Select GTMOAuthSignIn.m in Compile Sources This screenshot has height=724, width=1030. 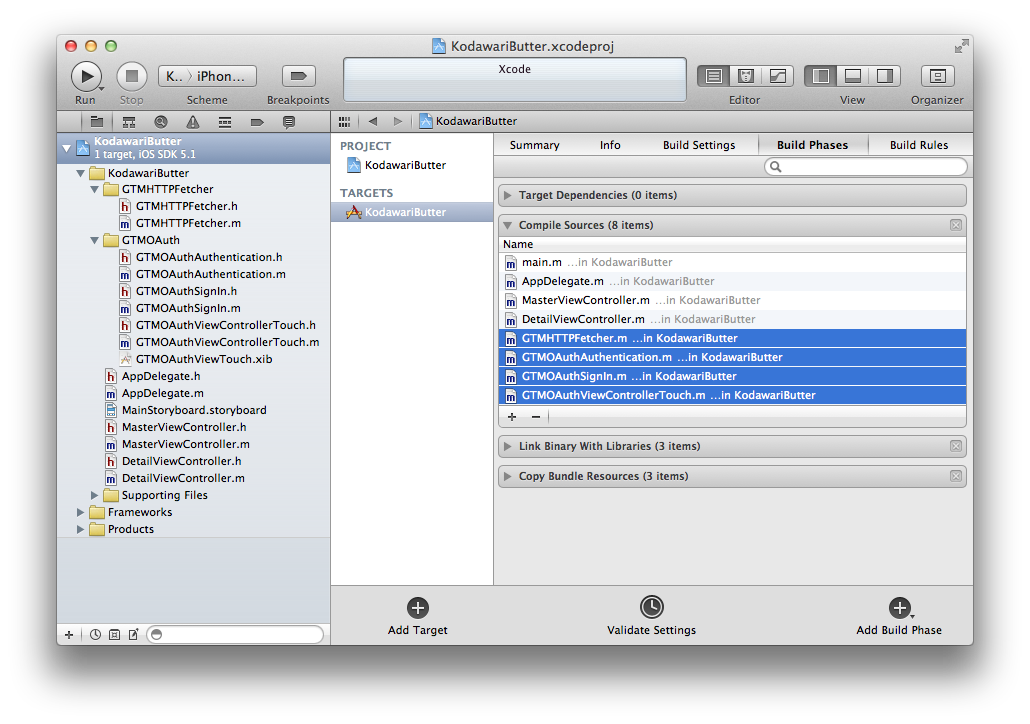pyautogui.click(x=732, y=376)
